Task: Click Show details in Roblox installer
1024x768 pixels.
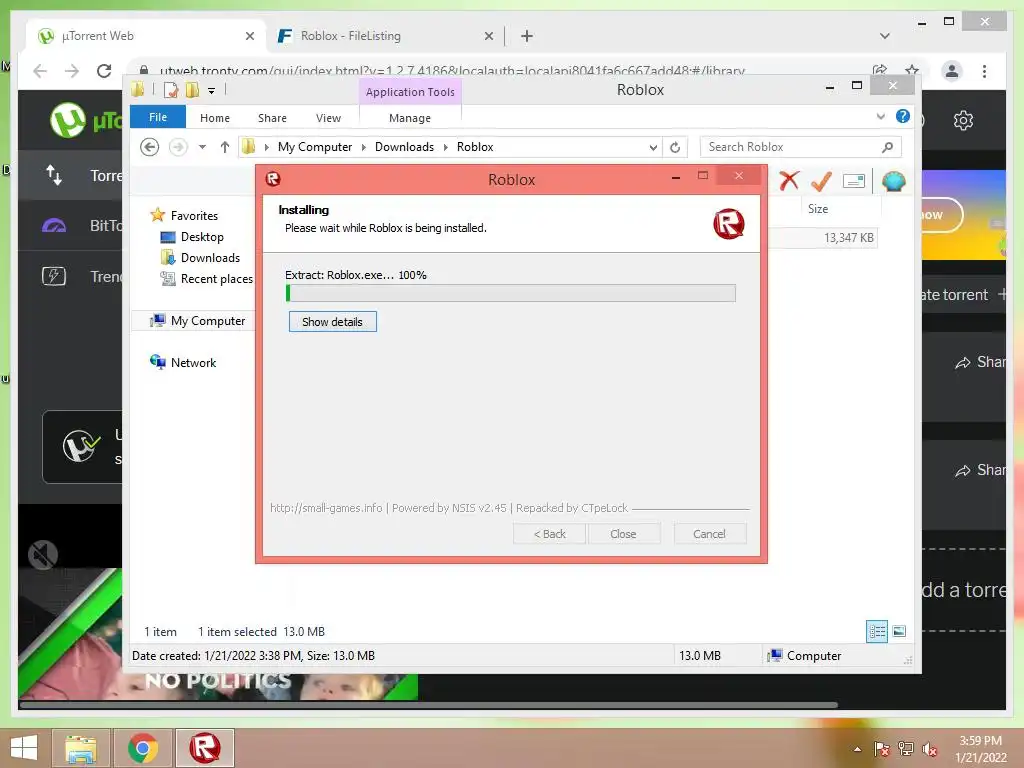Action: pyautogui.click(x=332, y=321)
